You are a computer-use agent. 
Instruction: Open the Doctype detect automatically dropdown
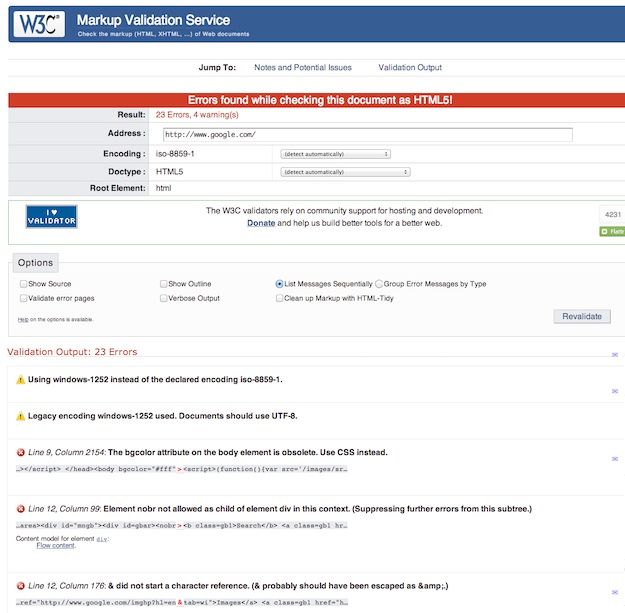pyautogui.click(x=345, y=172)
